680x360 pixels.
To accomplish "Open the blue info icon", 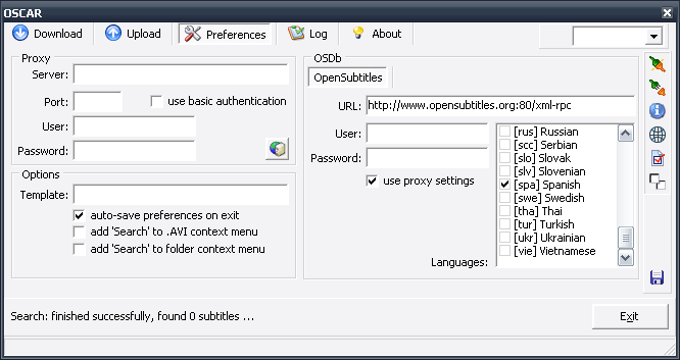I will coord(657,111).
